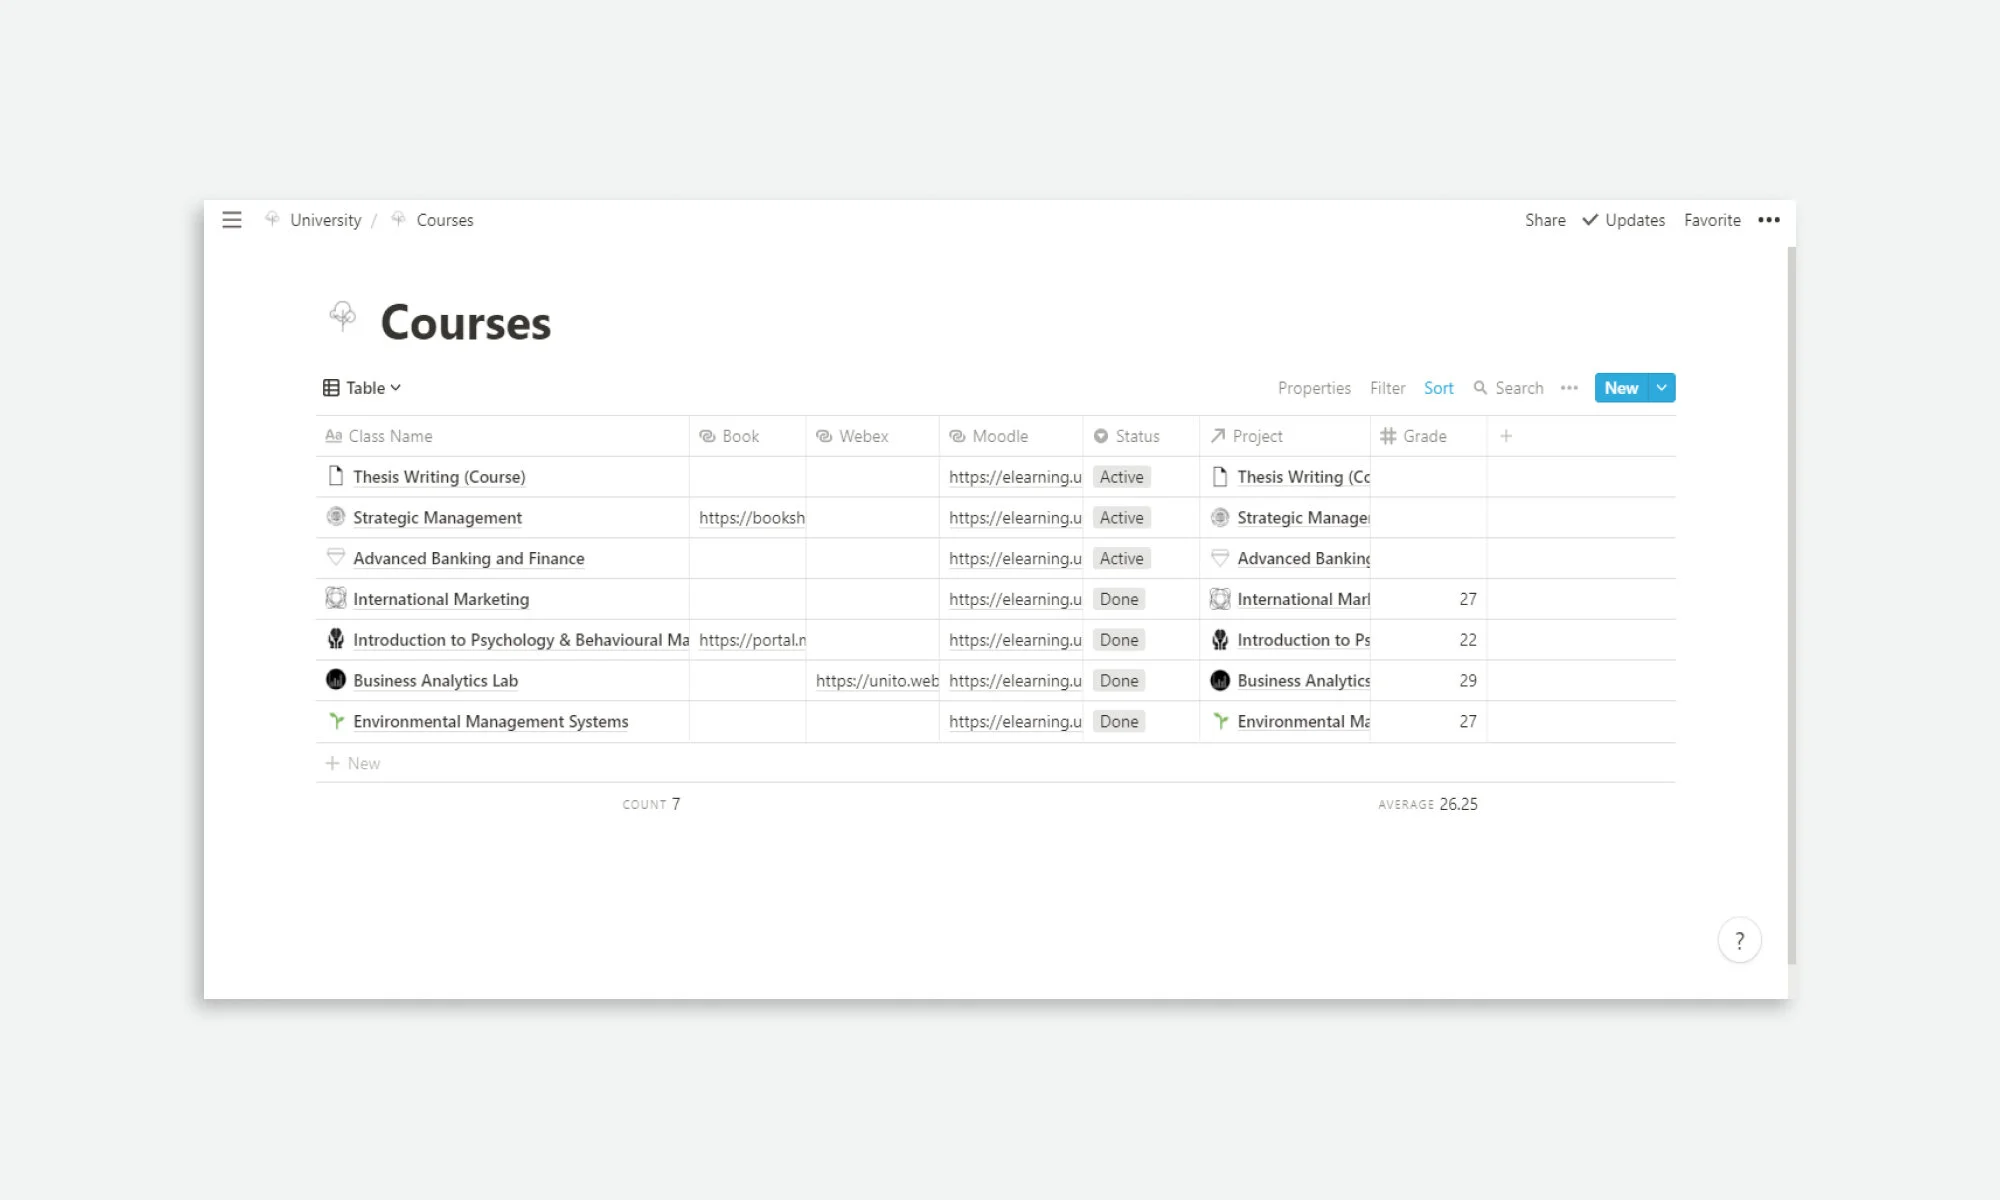Viewport: 2000px width, 1200px height.
Task: Click the plus icon to add column
Action: pos(1506,436)
